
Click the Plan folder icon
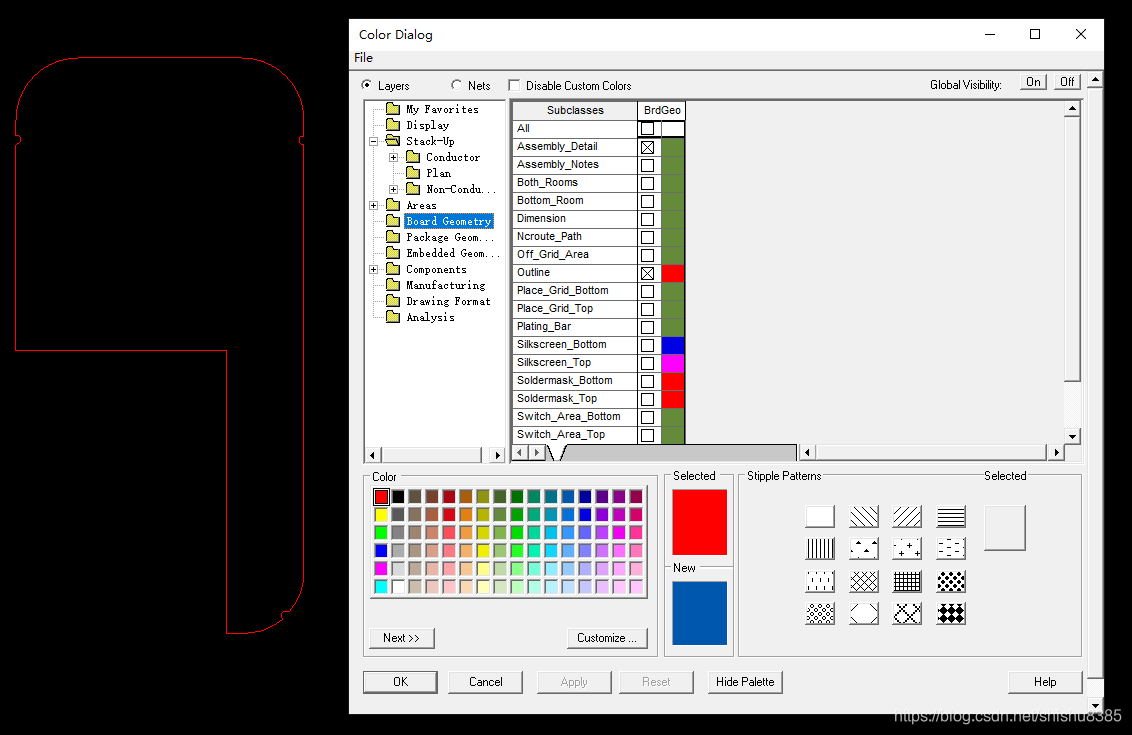[x=413, y=173]
